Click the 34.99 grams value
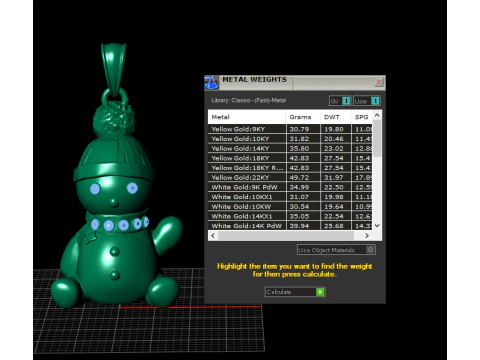This screenshot has height=360, width=480. [299, 187]
